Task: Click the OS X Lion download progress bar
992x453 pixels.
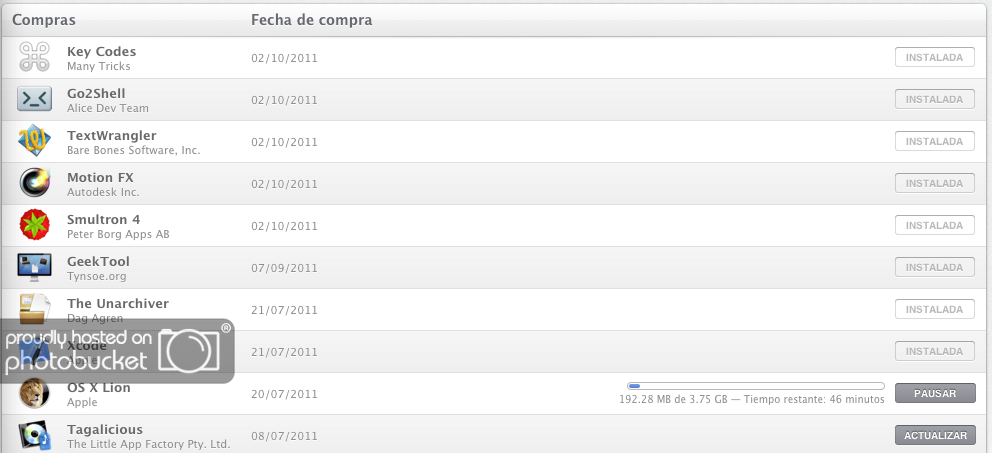Action: 755,386
